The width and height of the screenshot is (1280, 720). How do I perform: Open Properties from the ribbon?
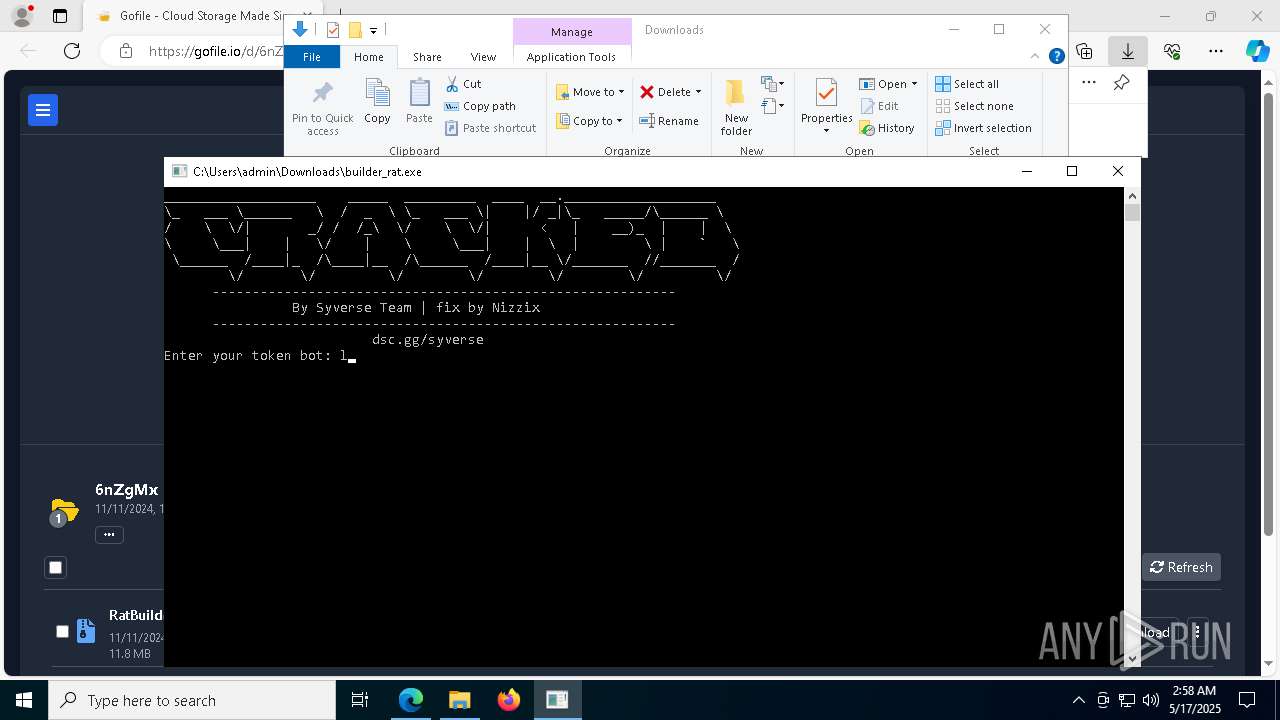point(826,108)
